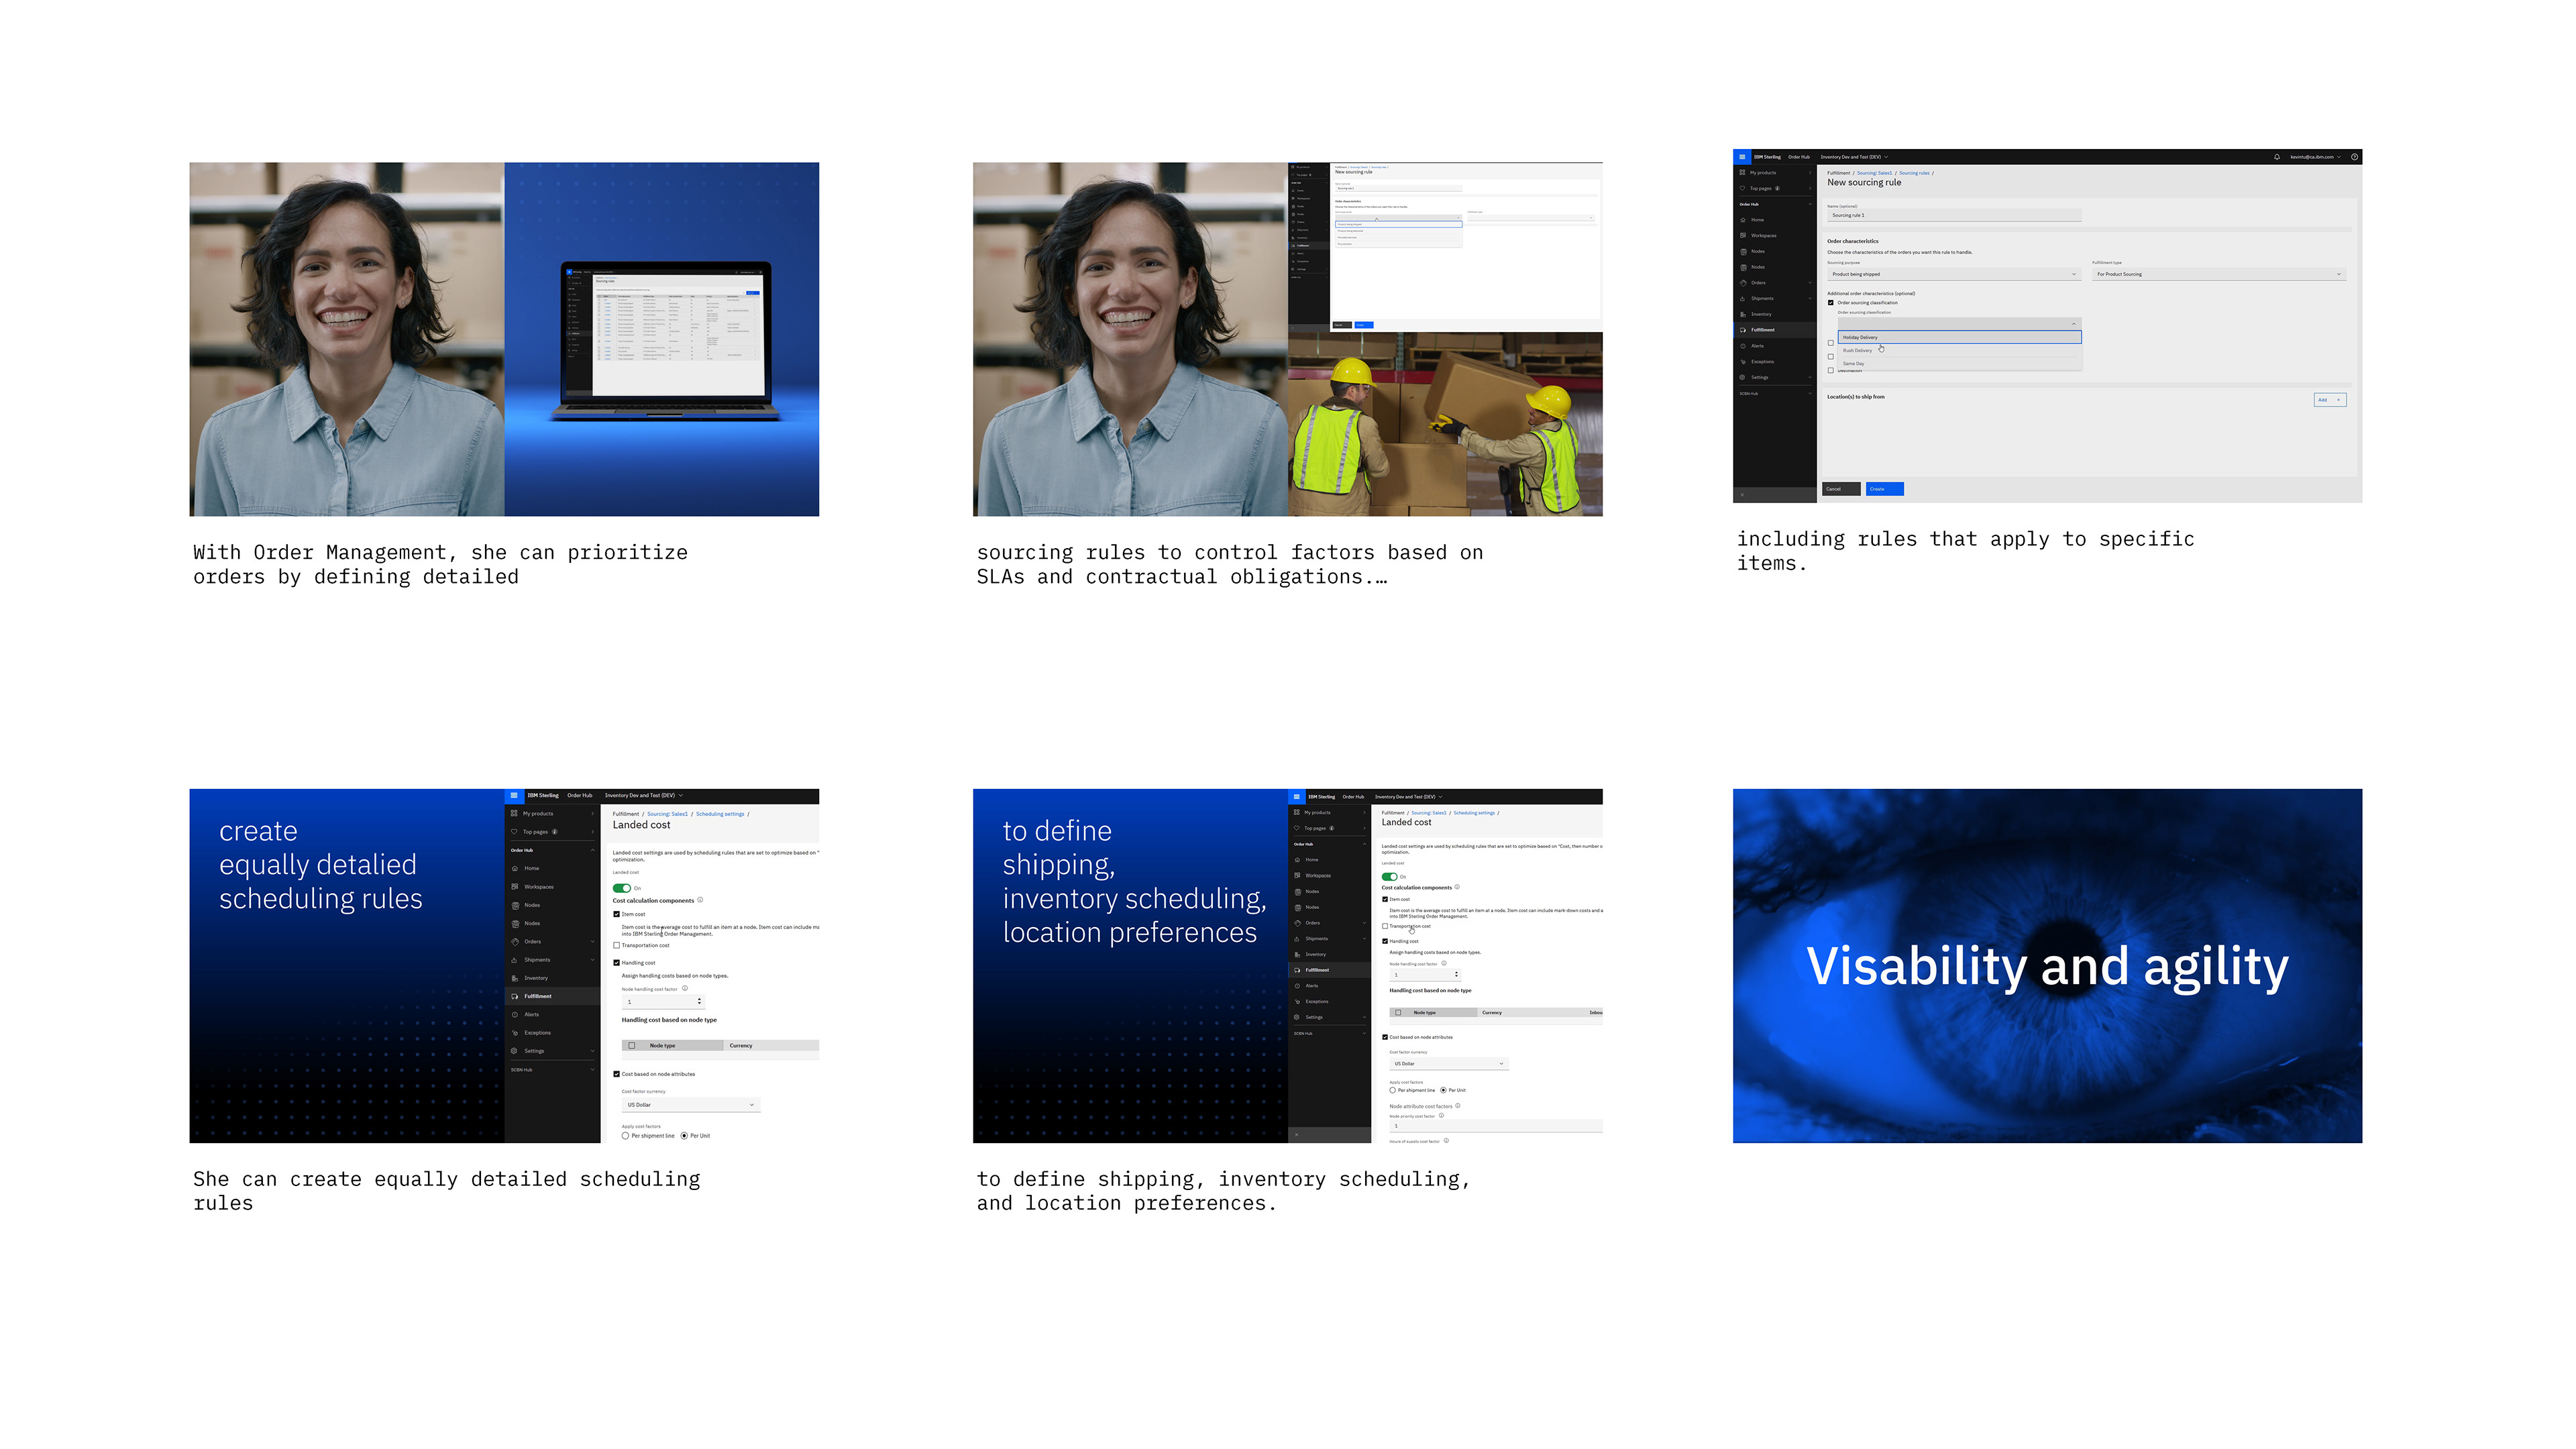Uncheck the Order sourcing classification checkbox
The height and width of the screenshot is (1449, 2576).
1831,303
